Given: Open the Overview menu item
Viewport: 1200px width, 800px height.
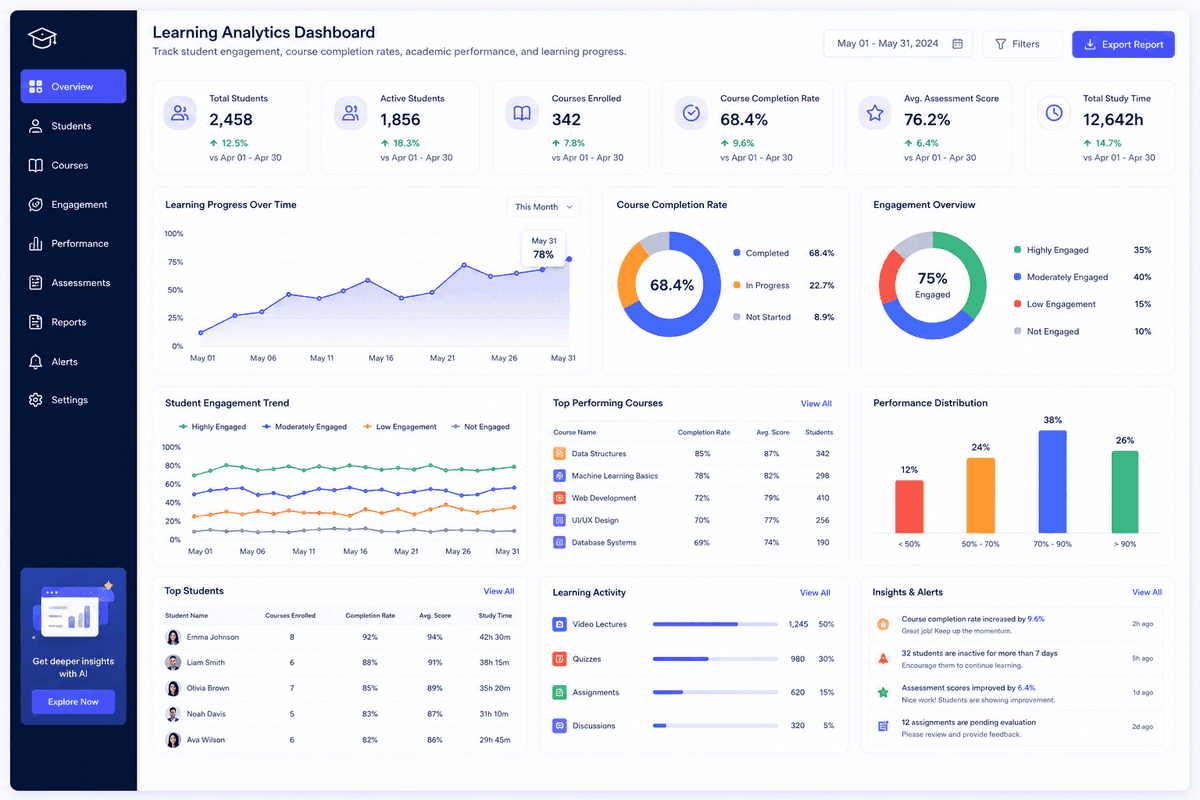Looking at the screenshot, I should [x=73, y=87].
